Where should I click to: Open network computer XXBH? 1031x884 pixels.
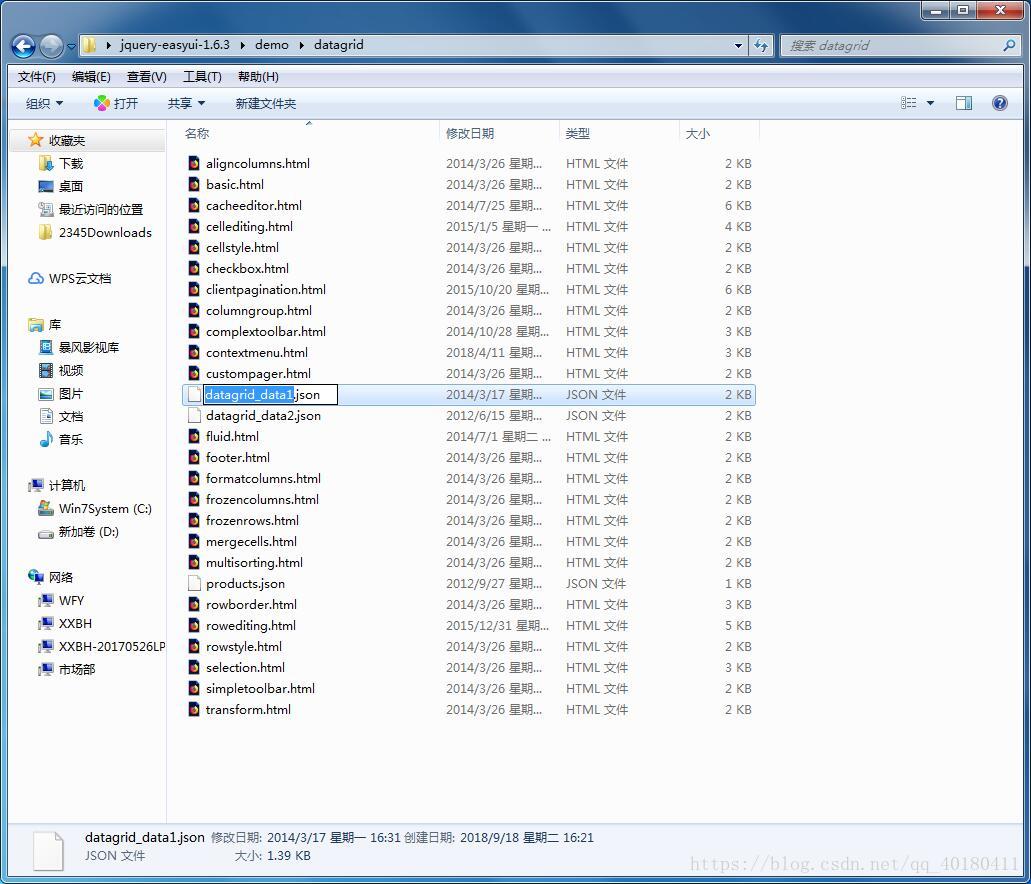(x=75, y=624)
